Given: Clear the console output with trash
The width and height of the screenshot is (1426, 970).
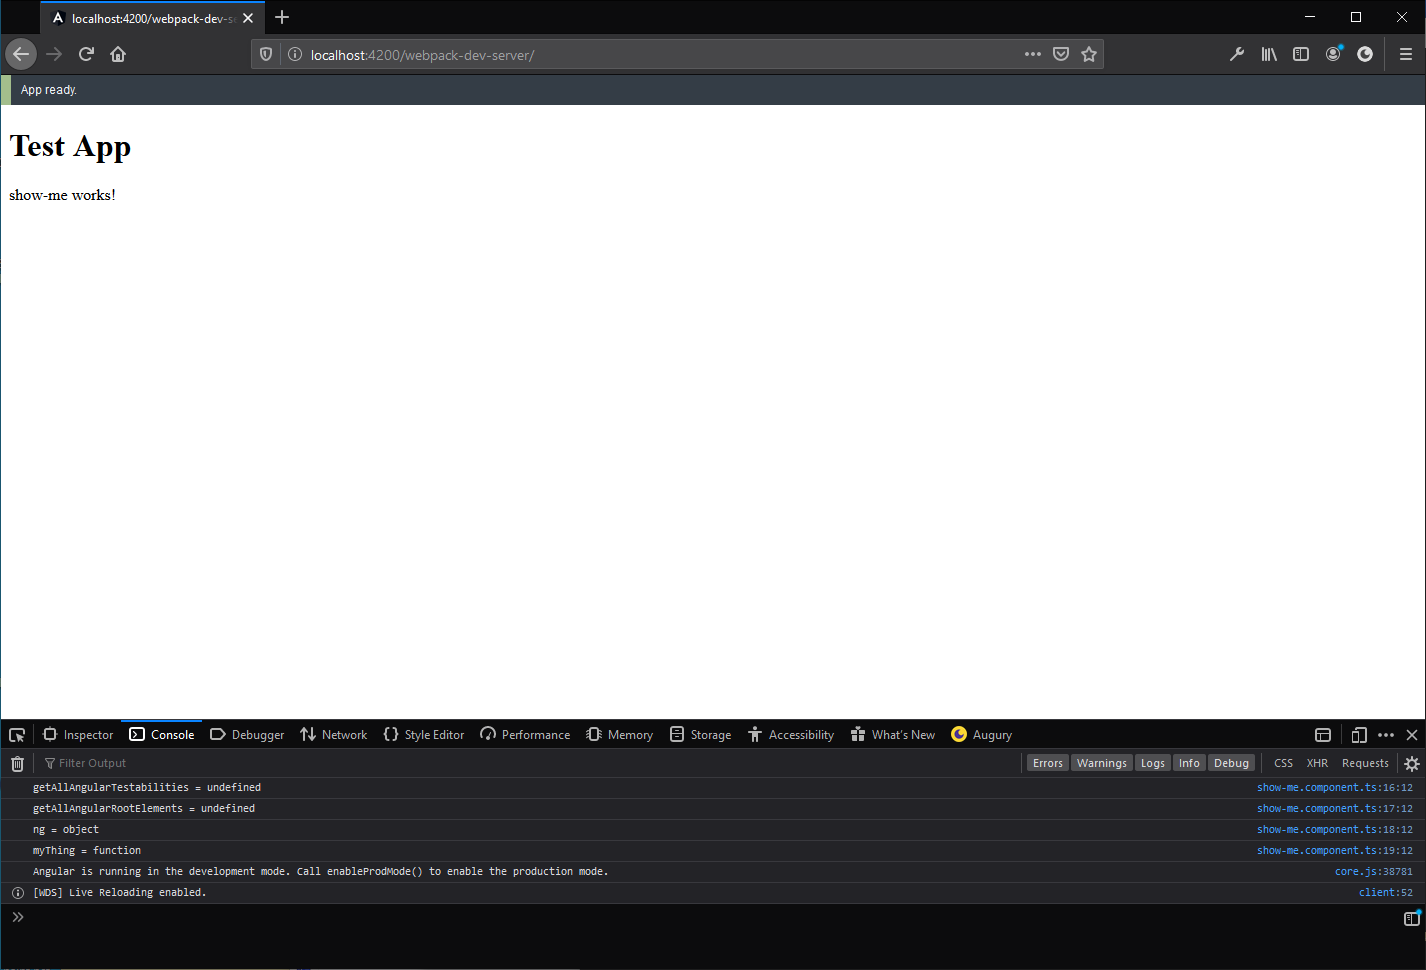Looking at the screenshot, I should point(17,764).
